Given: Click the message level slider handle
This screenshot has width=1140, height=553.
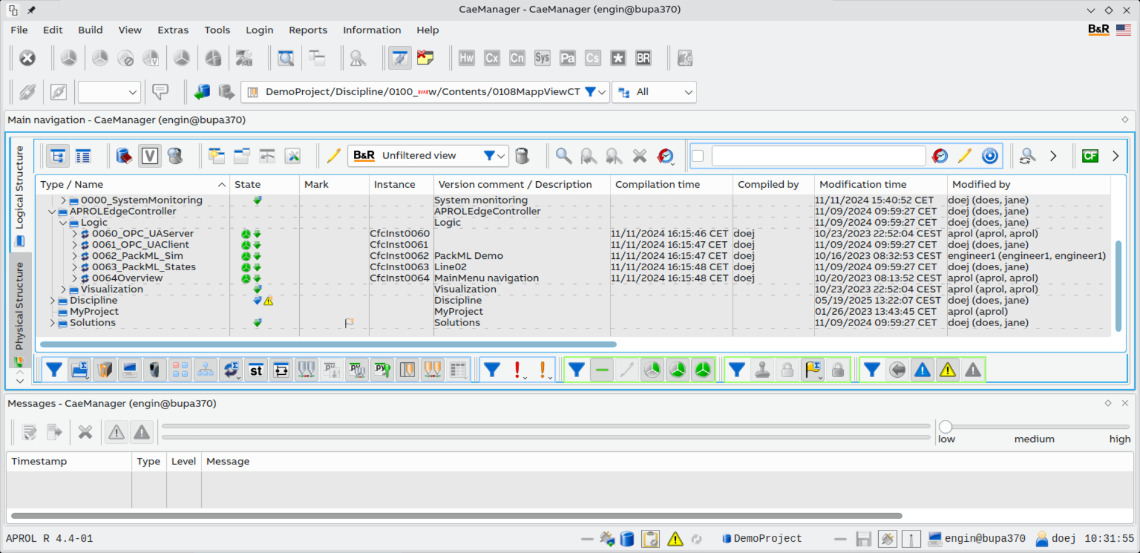Looking at the screenshot, I should point(945,427).
